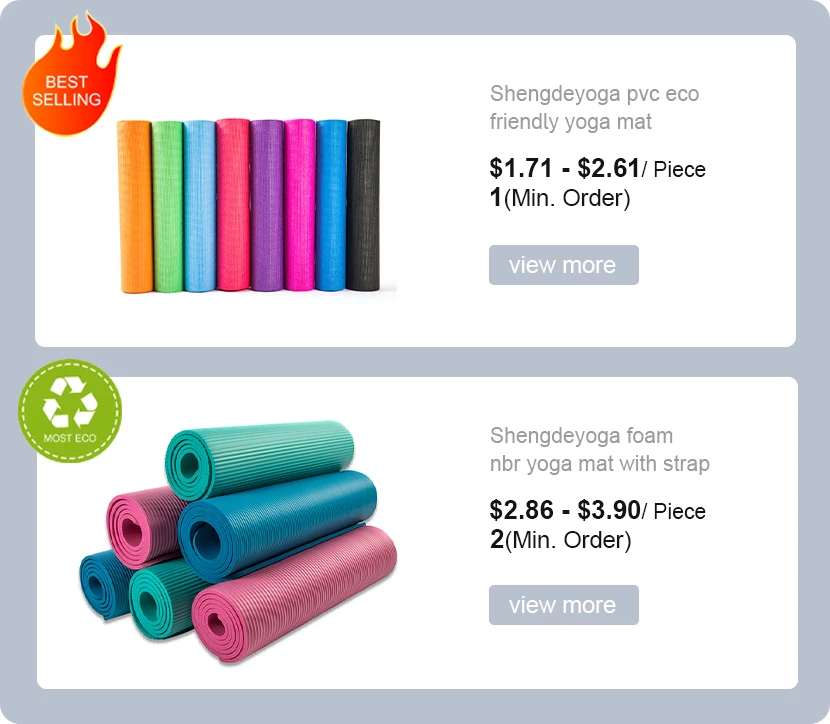The width and height of the screenshot is (830, 724).
Task: Click the top teal foam mat roll
Action: coord(260,456)
